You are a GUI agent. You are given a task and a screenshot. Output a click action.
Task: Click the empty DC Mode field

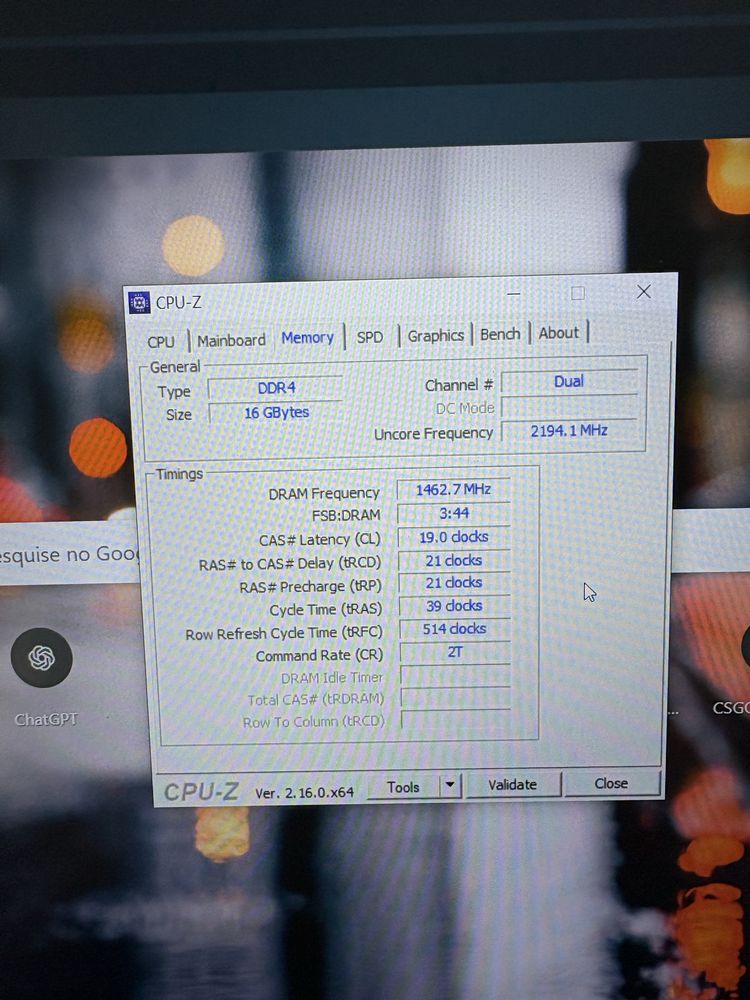click(x=569, y=406)
